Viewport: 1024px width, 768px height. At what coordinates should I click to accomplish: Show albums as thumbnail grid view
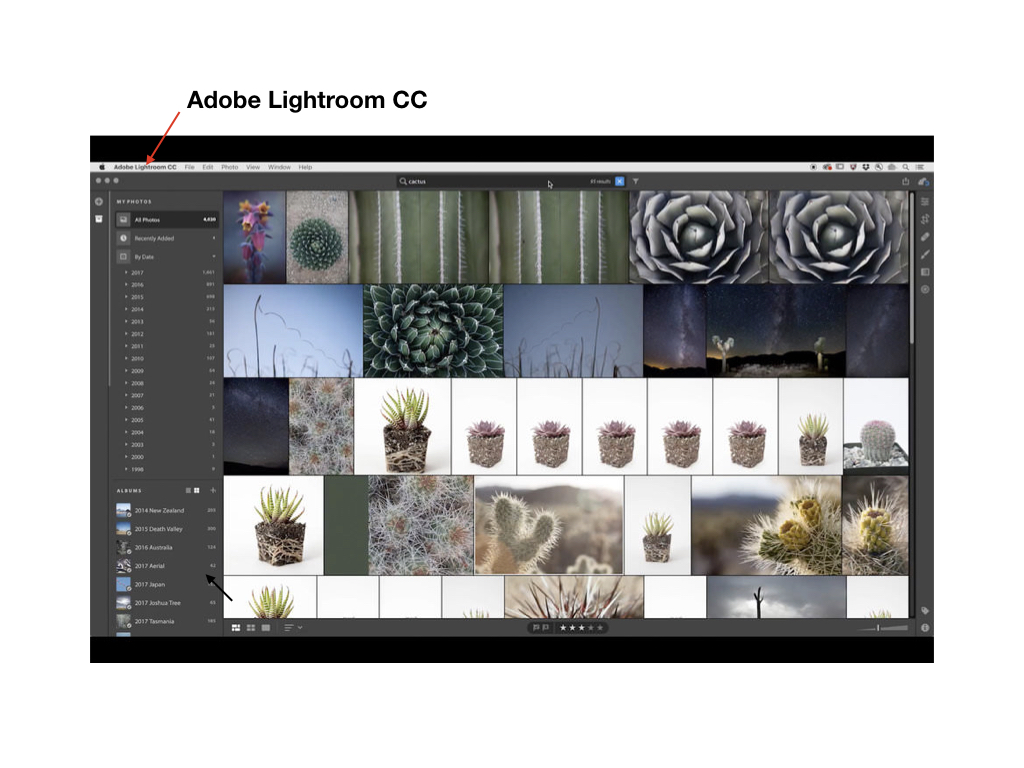197,490
